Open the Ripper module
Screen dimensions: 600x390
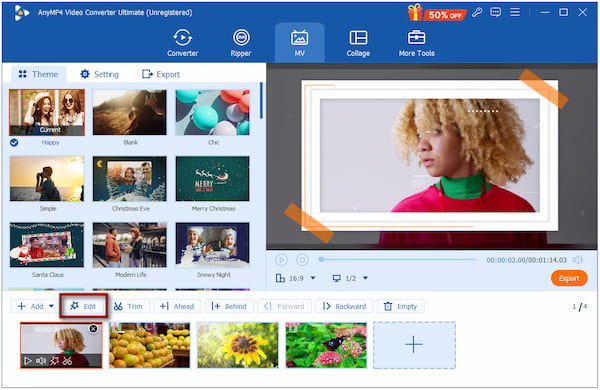click(x=241, y=43)
